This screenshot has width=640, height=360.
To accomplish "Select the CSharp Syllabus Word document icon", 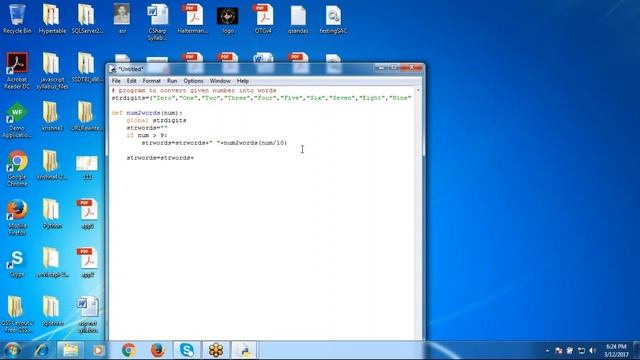I will (157, 22).
